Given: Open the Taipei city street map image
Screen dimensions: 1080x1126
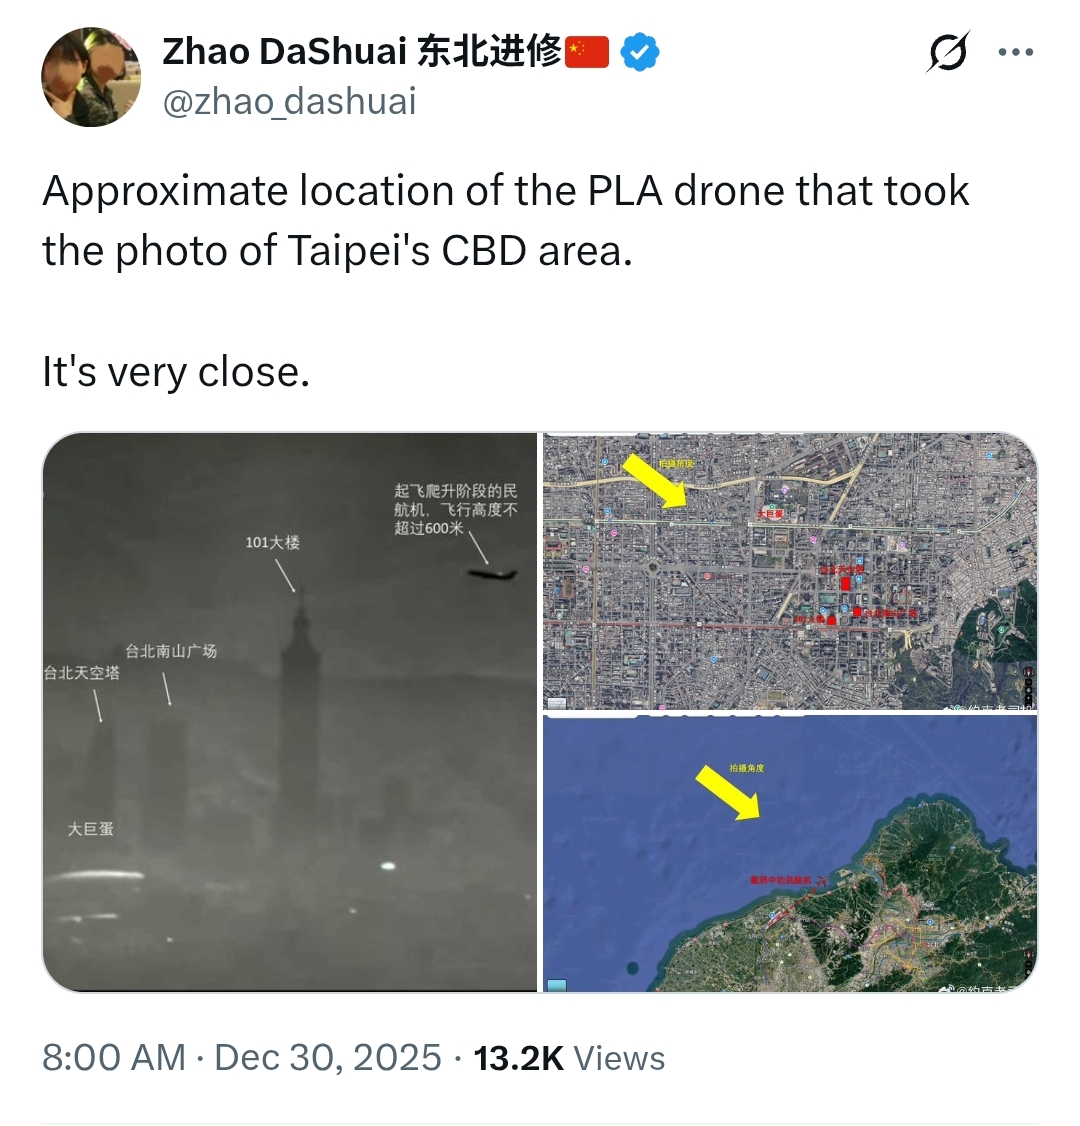Looking at the screenshot, I should (x=790, y=571).
